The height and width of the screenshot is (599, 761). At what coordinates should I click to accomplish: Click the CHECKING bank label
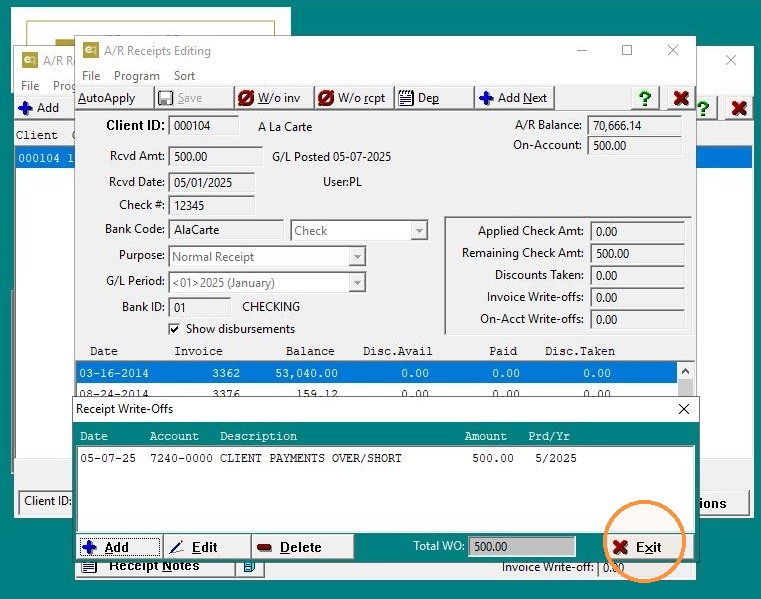click(x=271, y=307)
